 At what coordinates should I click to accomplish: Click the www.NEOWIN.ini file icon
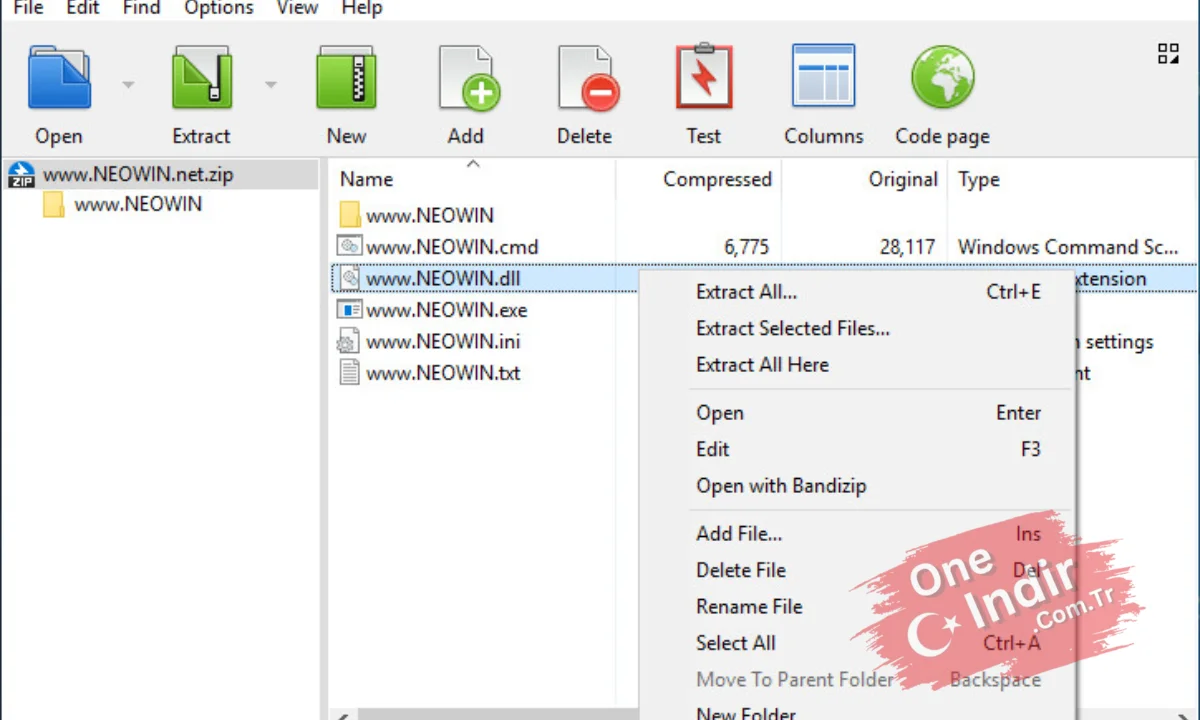click(348, 341)
